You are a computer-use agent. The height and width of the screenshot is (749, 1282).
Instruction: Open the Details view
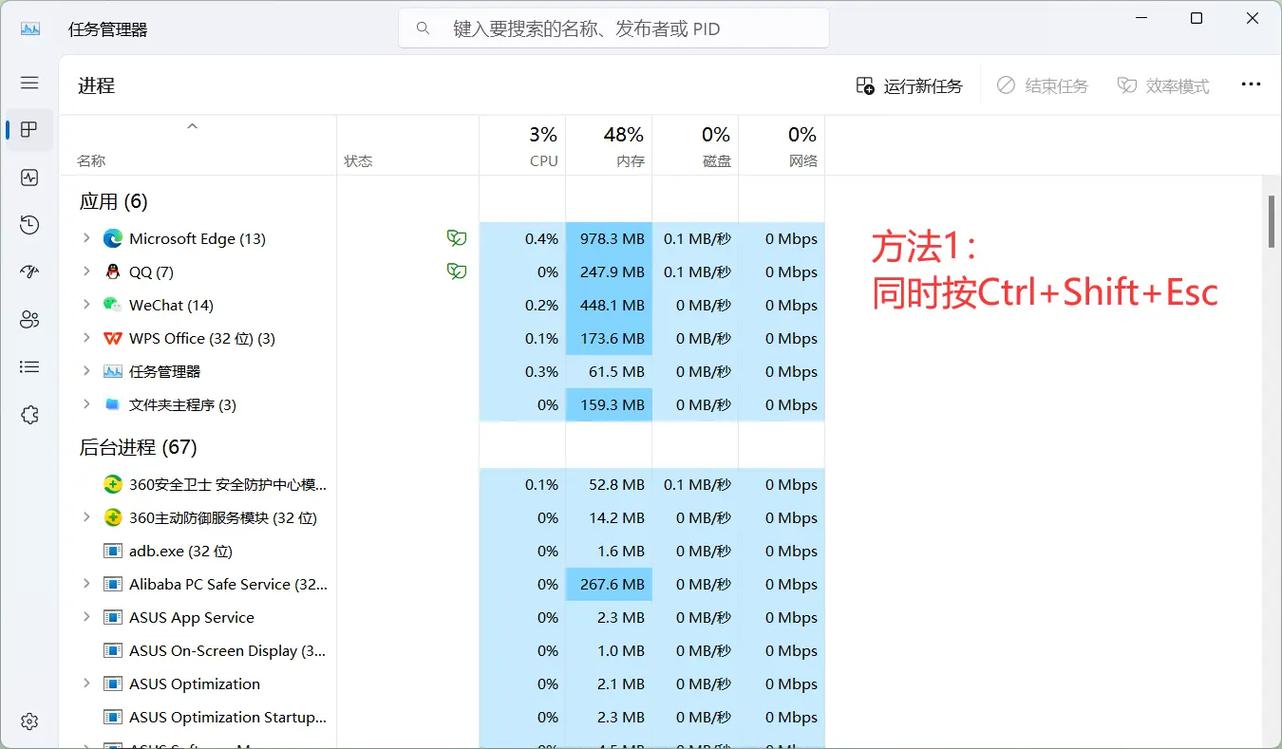(29, 367)
